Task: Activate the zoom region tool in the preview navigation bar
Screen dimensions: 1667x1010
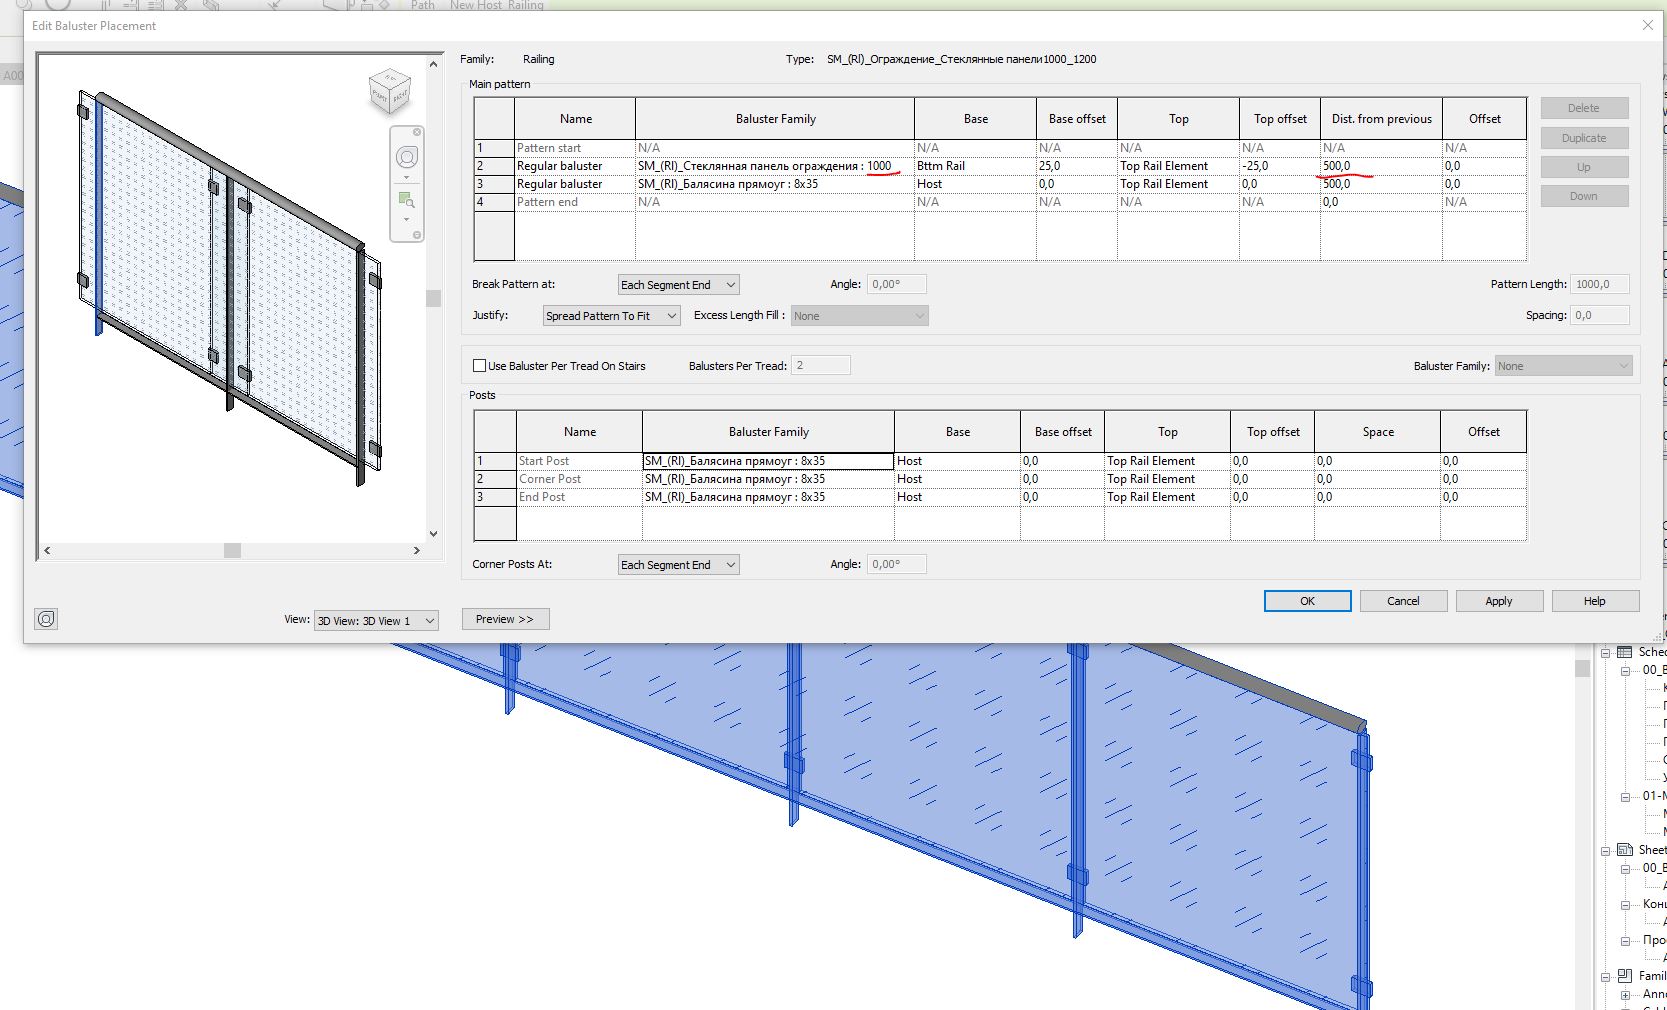Action: pos(406,201)
